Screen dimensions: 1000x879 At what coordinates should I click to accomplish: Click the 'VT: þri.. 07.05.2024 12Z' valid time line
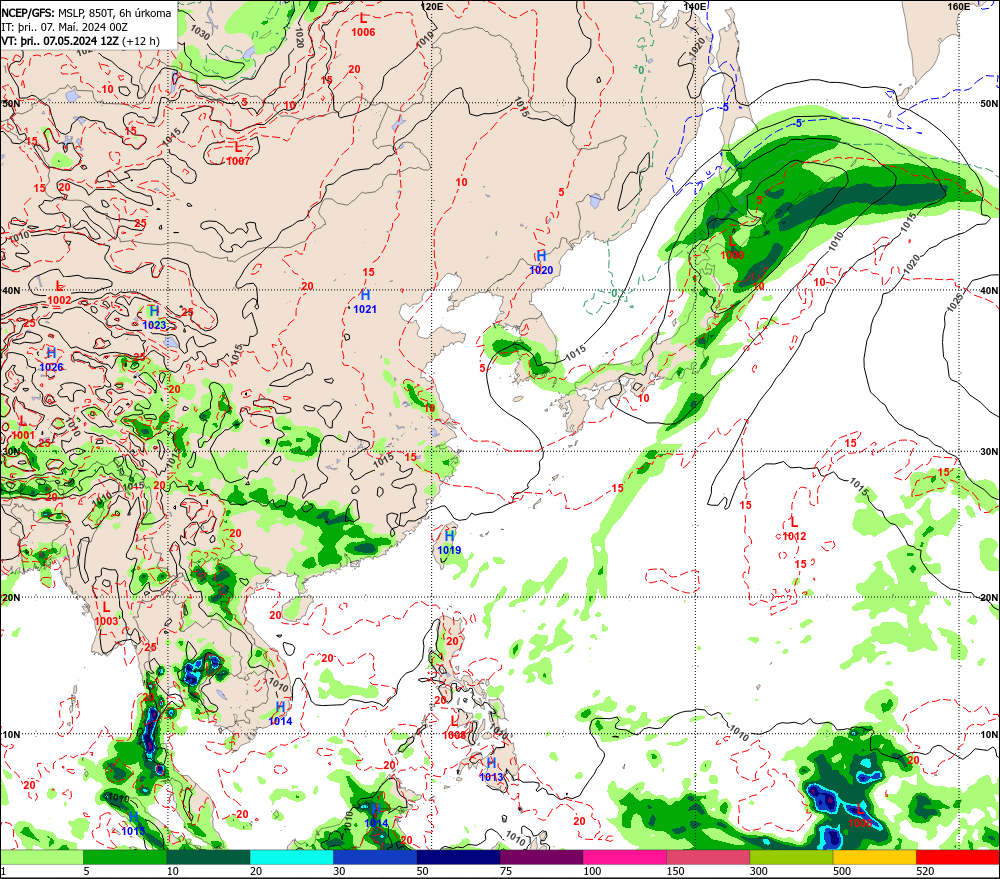pos(60,41)
